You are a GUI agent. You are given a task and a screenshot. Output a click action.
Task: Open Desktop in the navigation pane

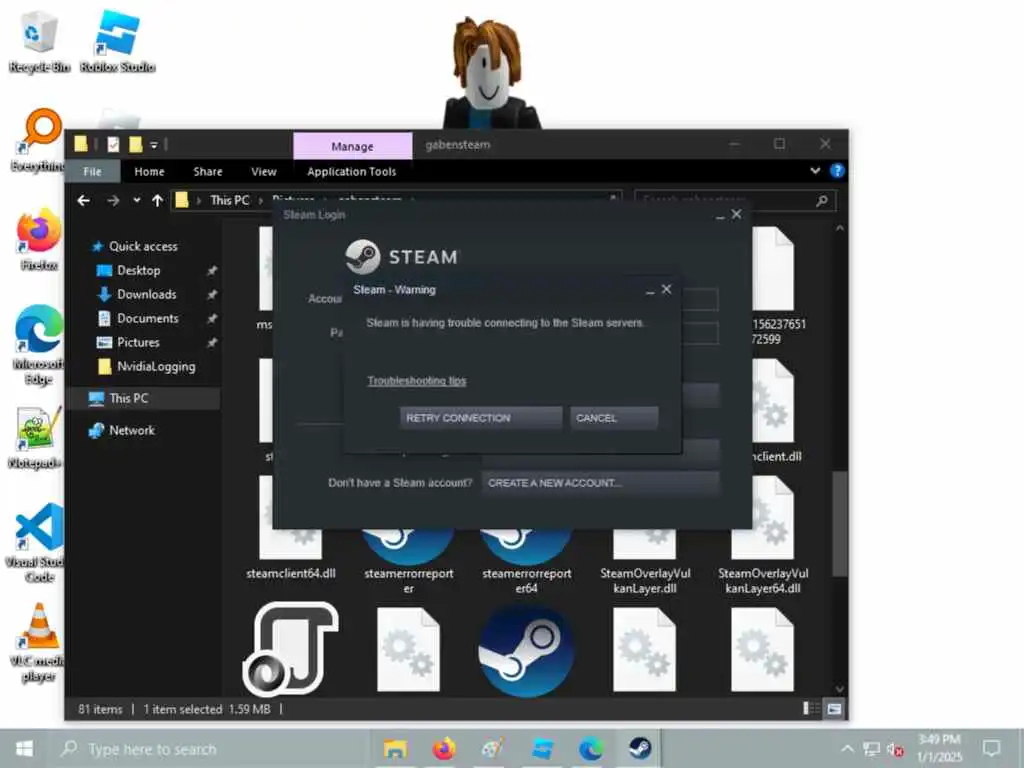click(138, 270)
